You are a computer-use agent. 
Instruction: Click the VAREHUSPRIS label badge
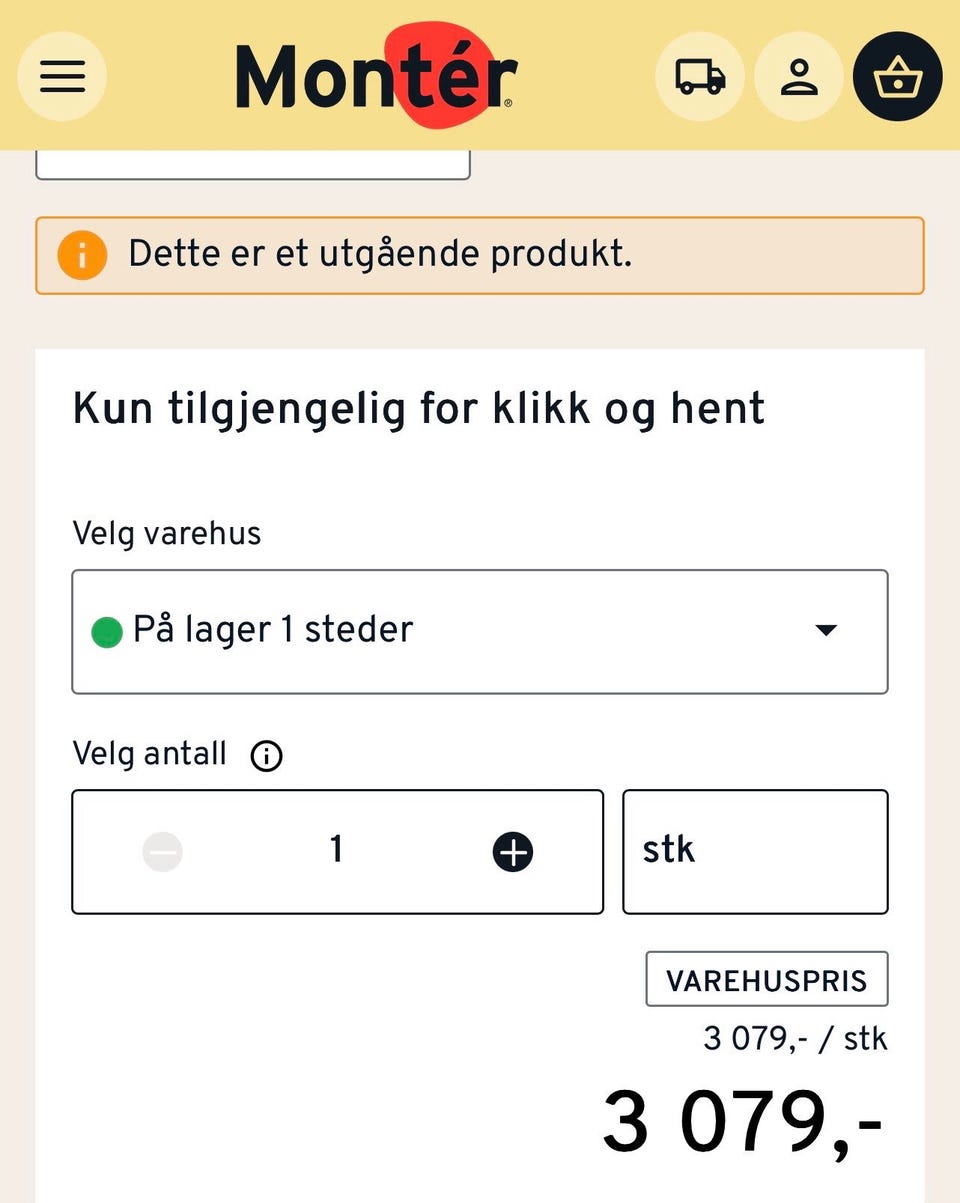(767, 979)
